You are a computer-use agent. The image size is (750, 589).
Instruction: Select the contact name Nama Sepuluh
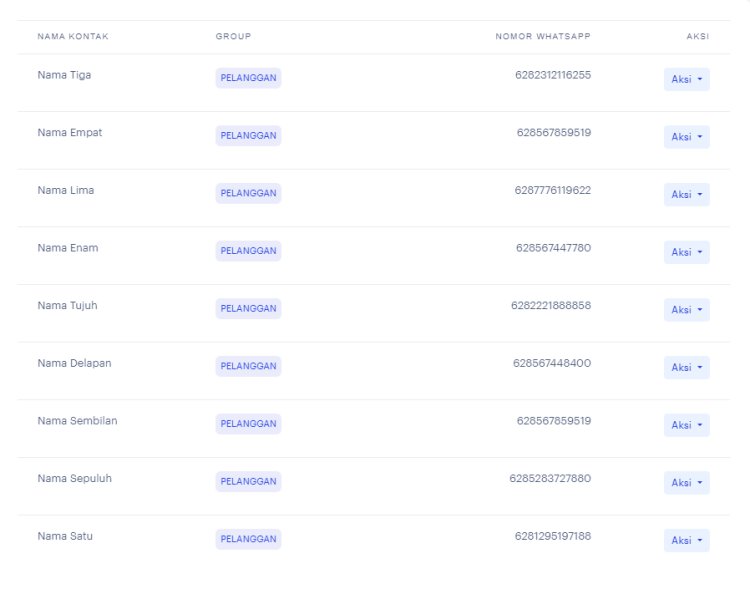[x=74, y=478]
